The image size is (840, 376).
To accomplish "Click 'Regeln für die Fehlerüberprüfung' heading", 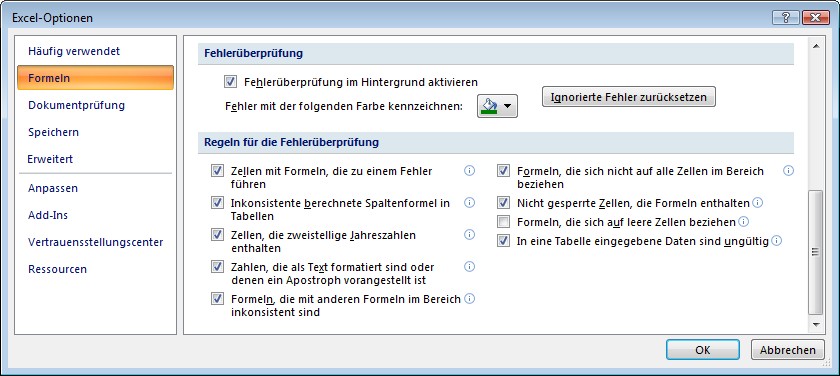I will click(x=292, y=142).
